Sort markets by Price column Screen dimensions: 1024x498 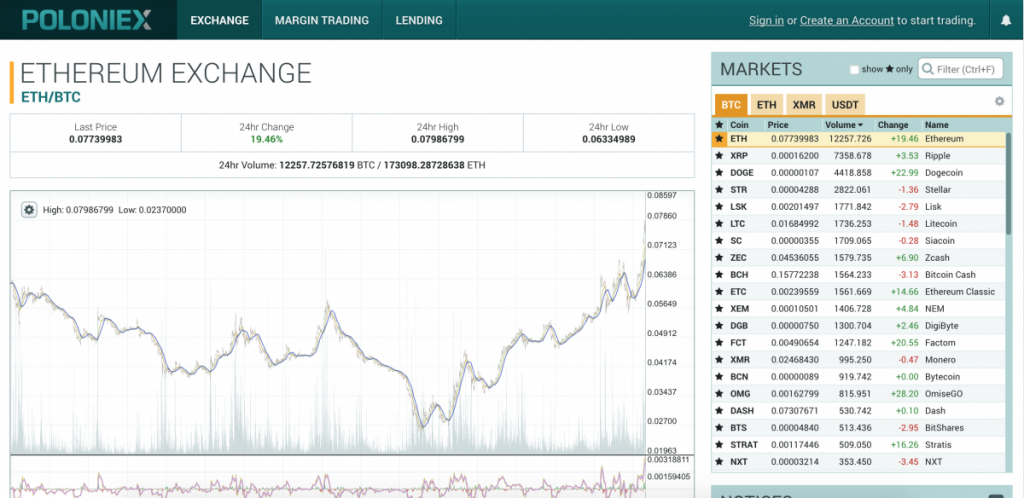(778, 125)
